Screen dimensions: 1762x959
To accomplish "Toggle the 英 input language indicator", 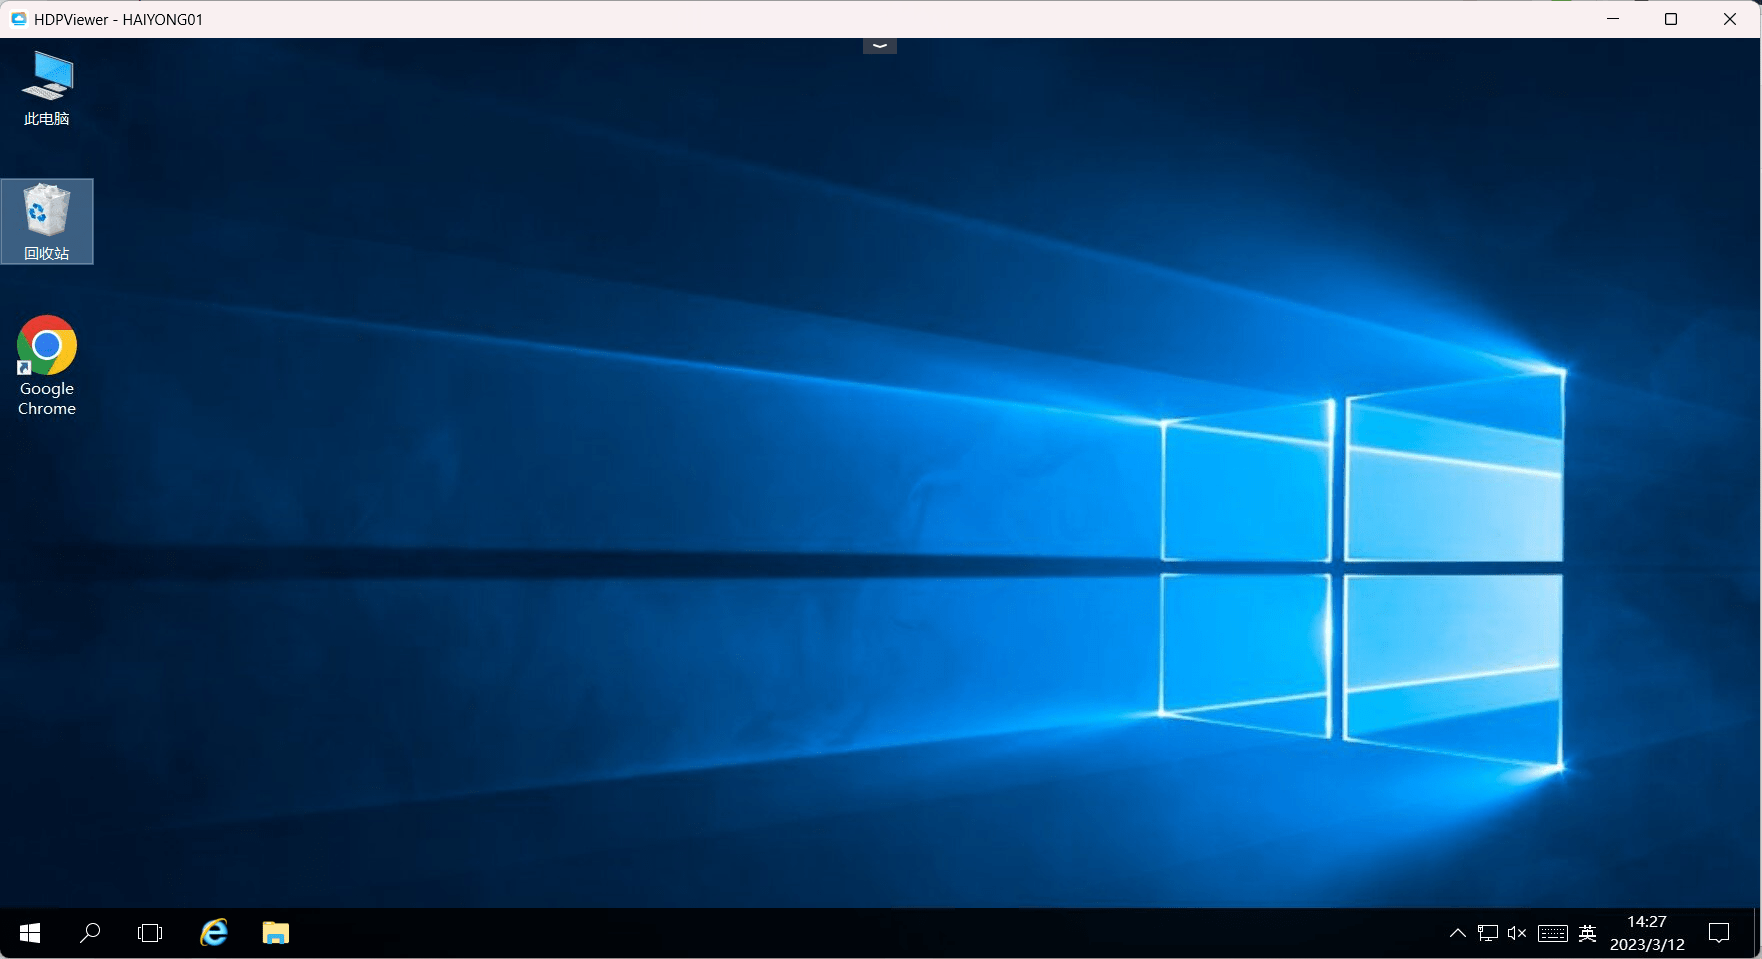I will 1587,933.
